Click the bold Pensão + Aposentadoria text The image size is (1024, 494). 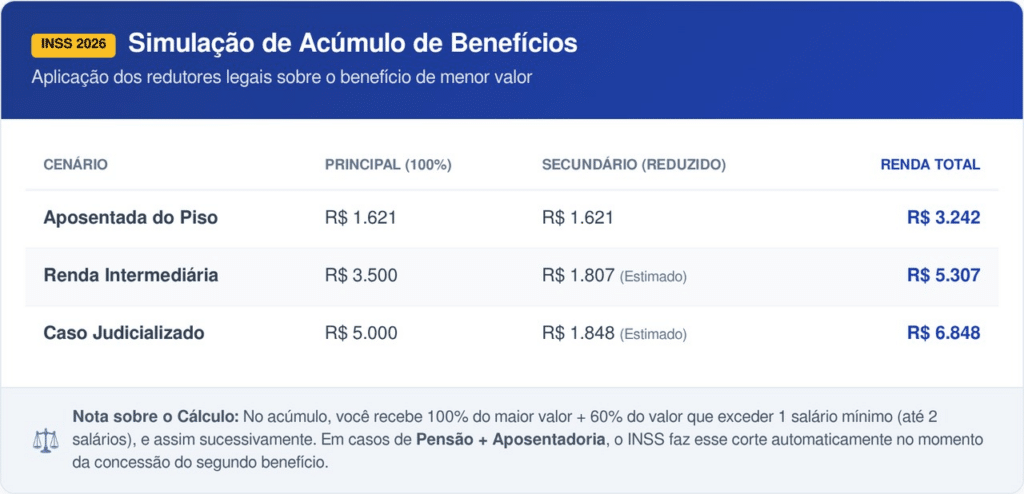point(511,440)
